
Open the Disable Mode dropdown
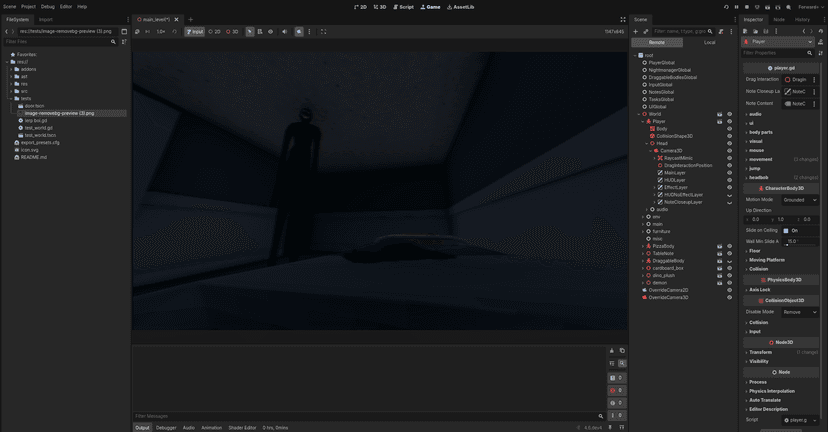point(800,312)
